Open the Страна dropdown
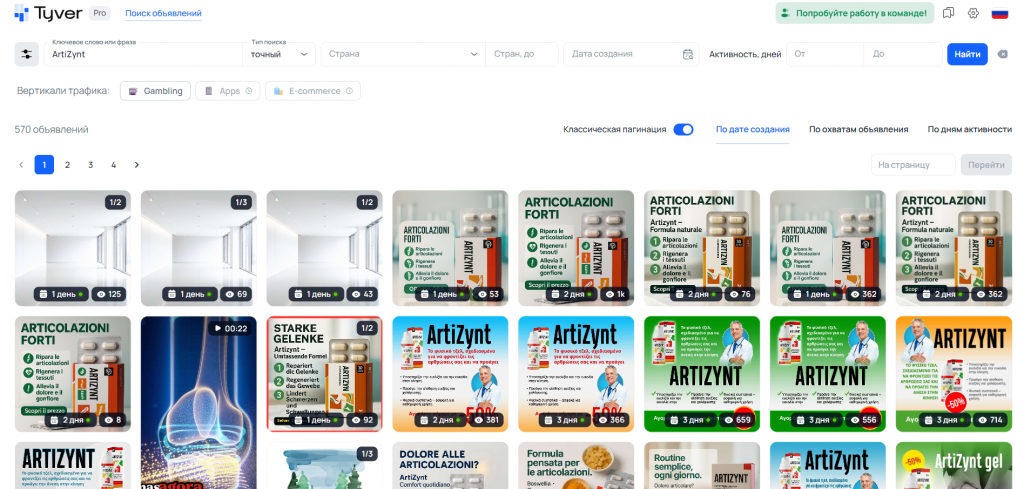The width and height of the screenshot is (1024, 489). [x=403, y=54]
